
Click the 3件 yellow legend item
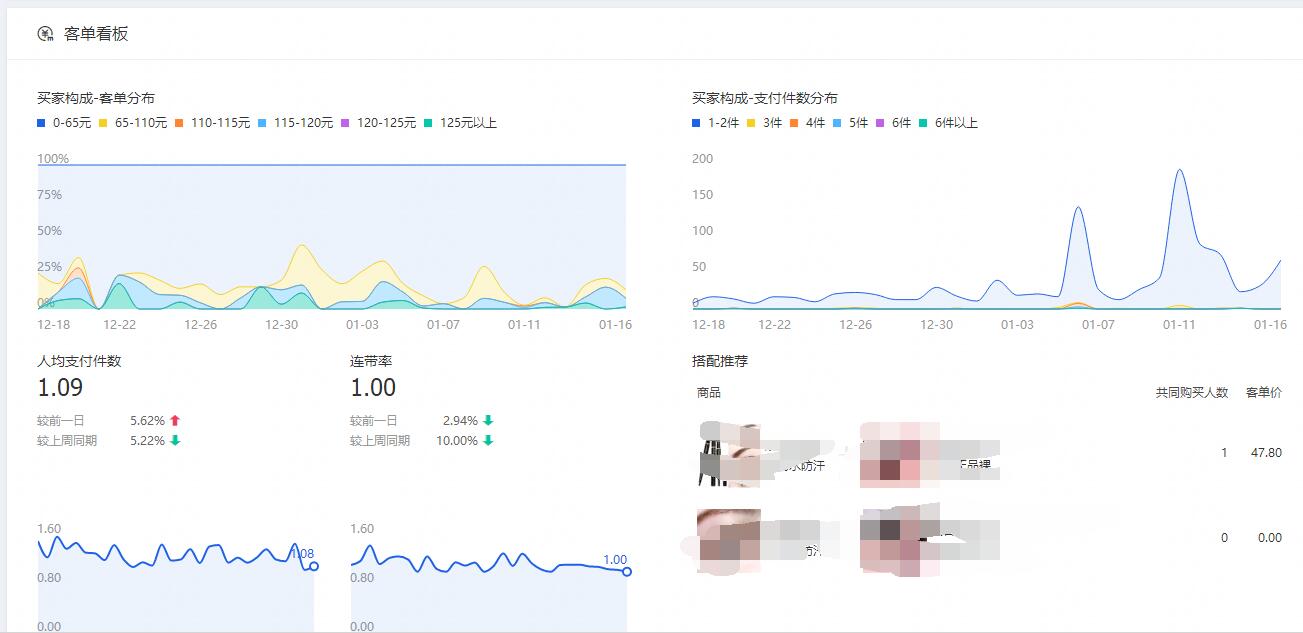coord(764,123)
